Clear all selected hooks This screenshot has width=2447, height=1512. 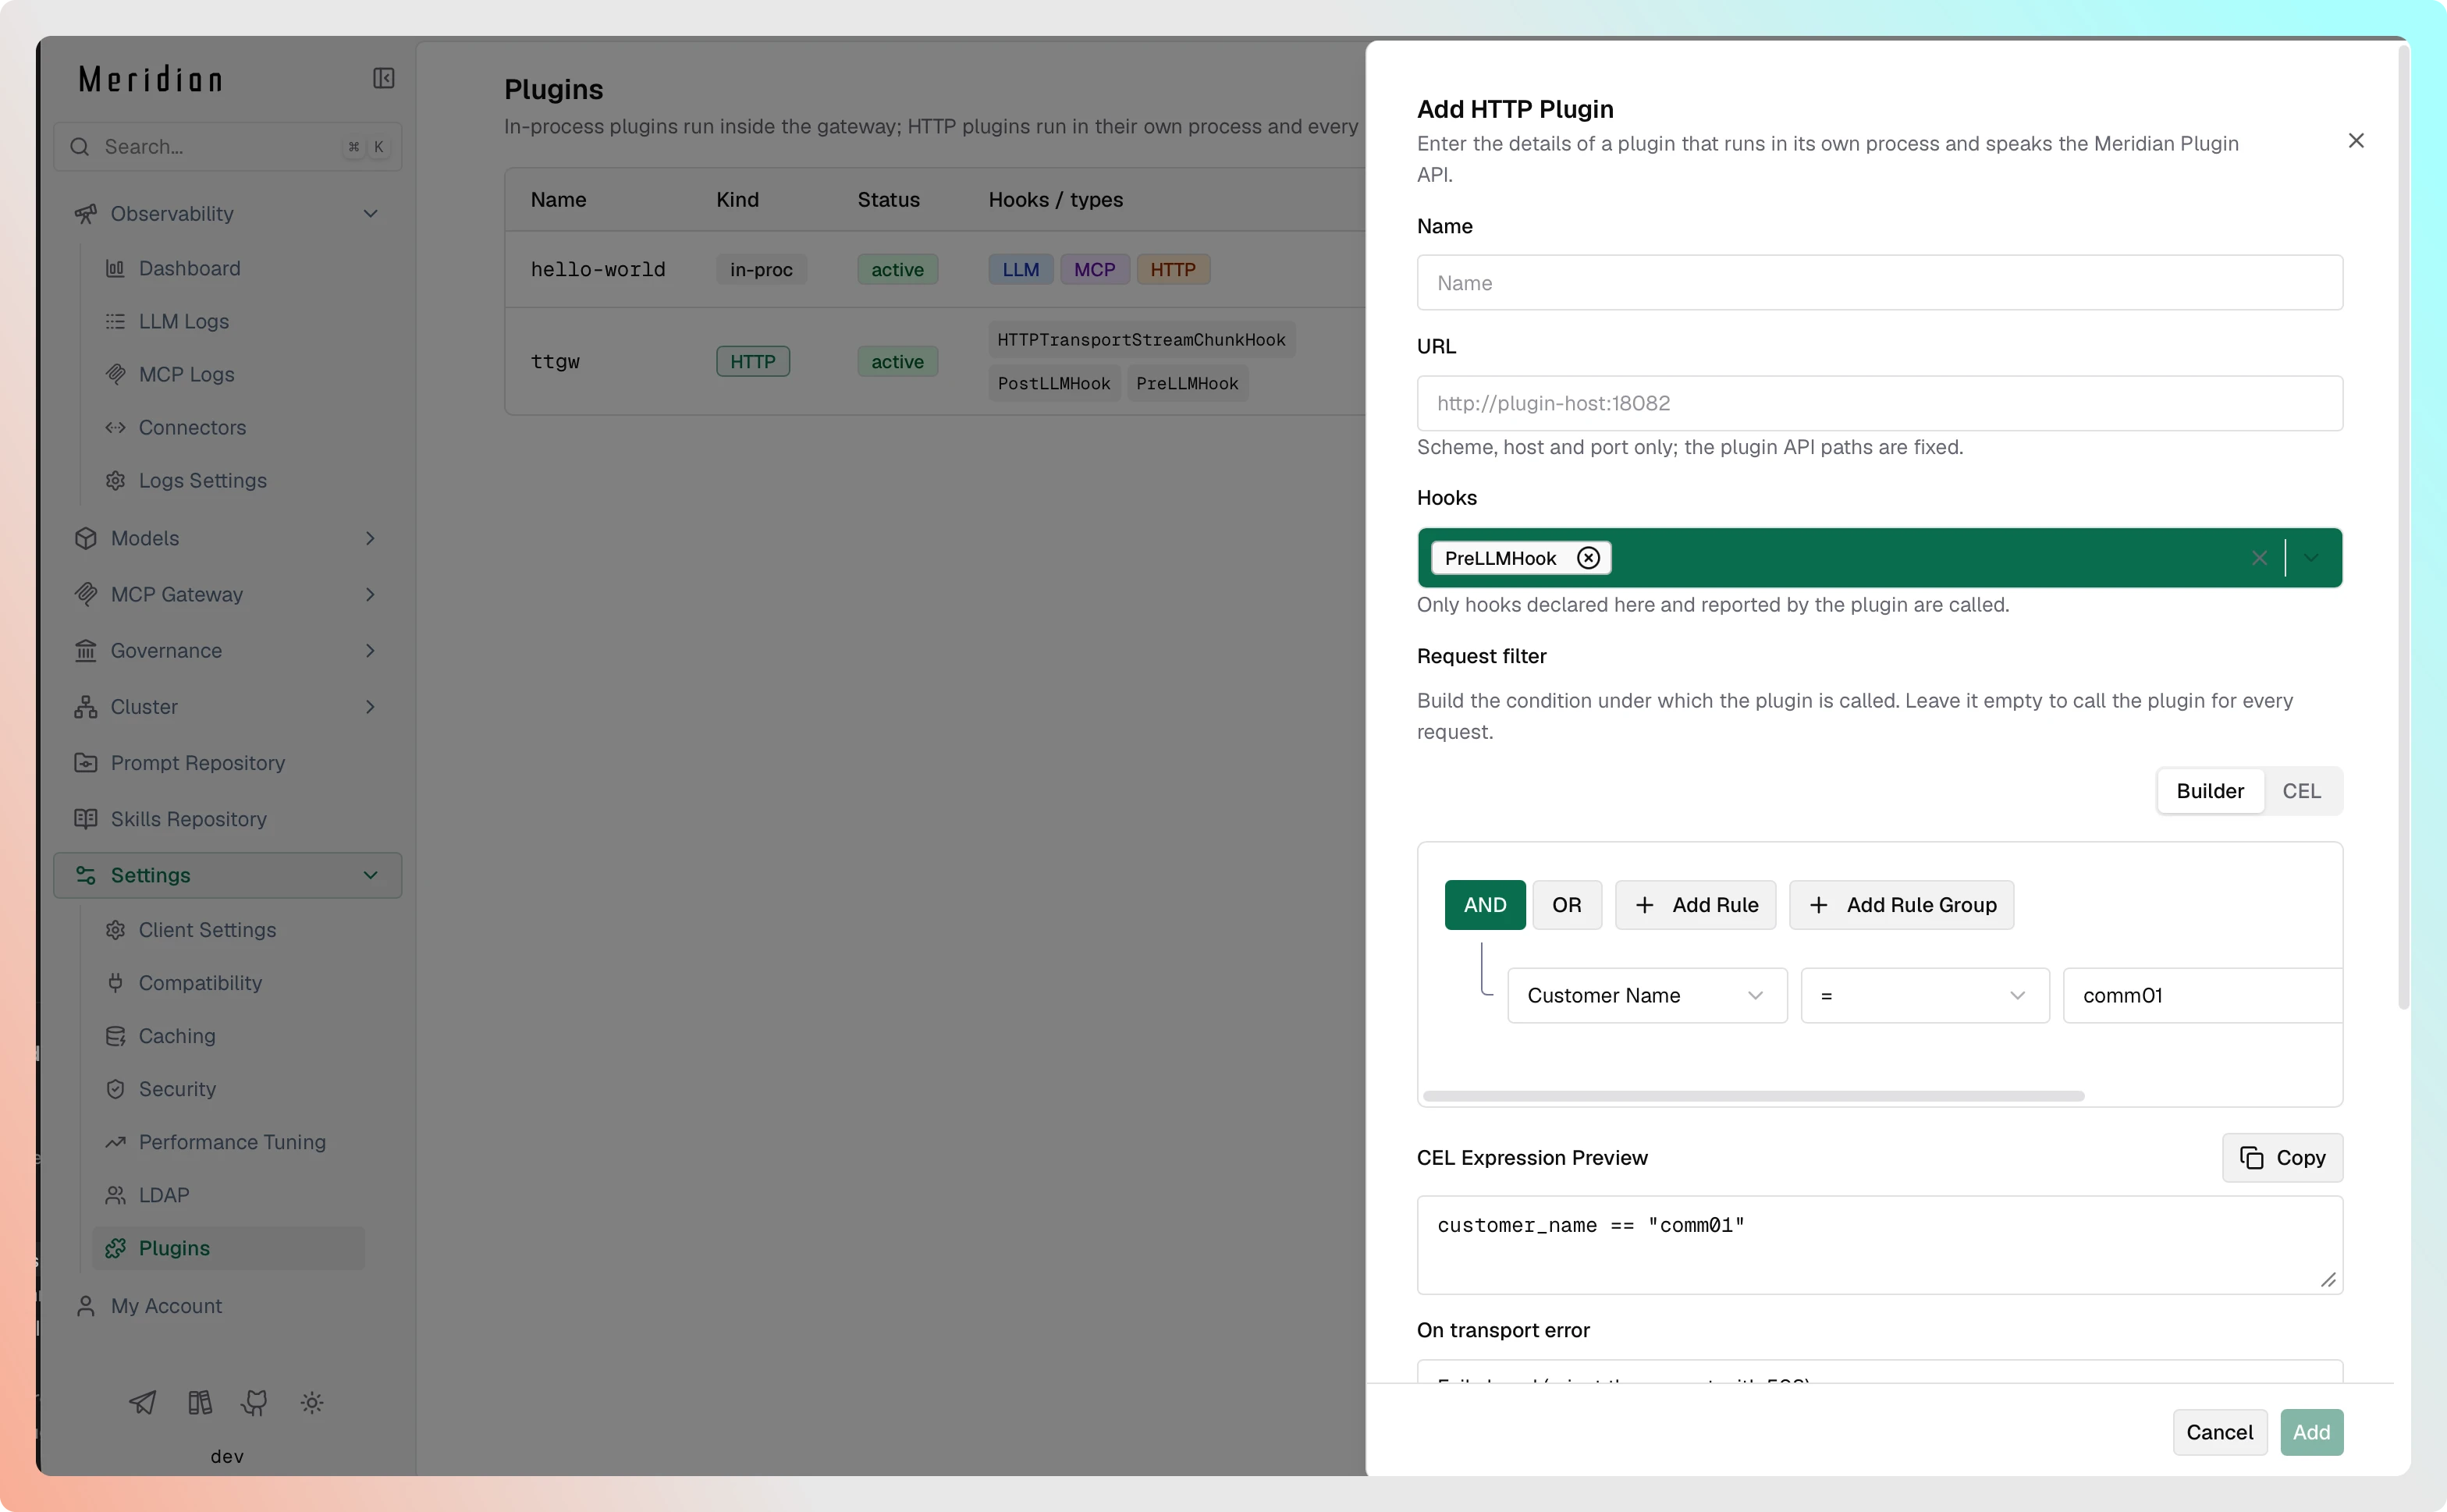[2259, 558]
